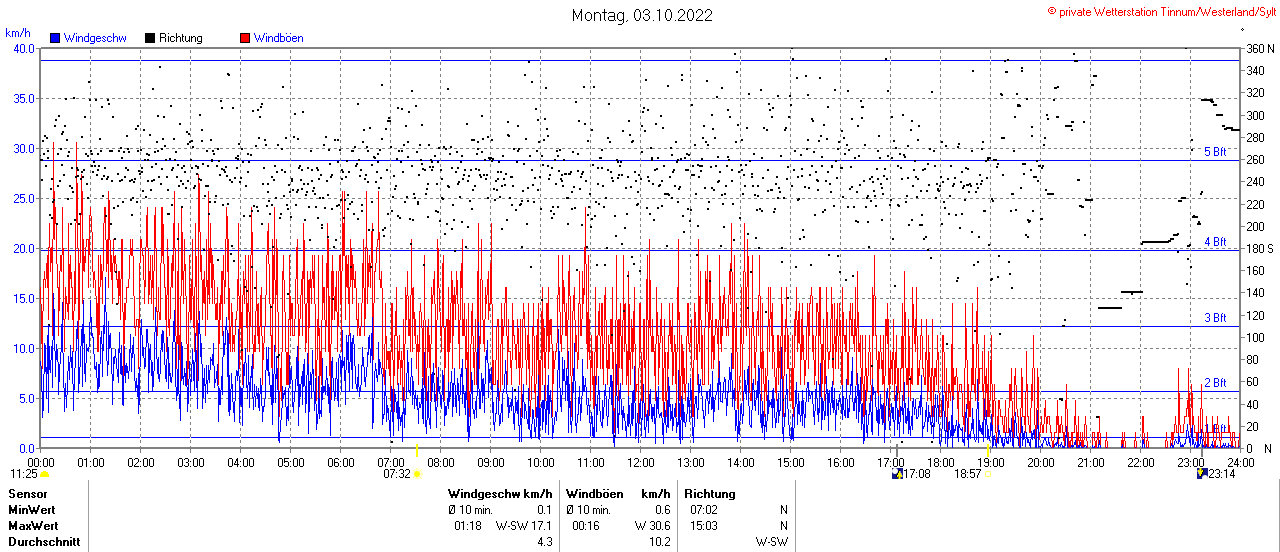This screenshot has height=552, width=1280.
Task: Click the 35.0 speed axis value
Action: 22,99
